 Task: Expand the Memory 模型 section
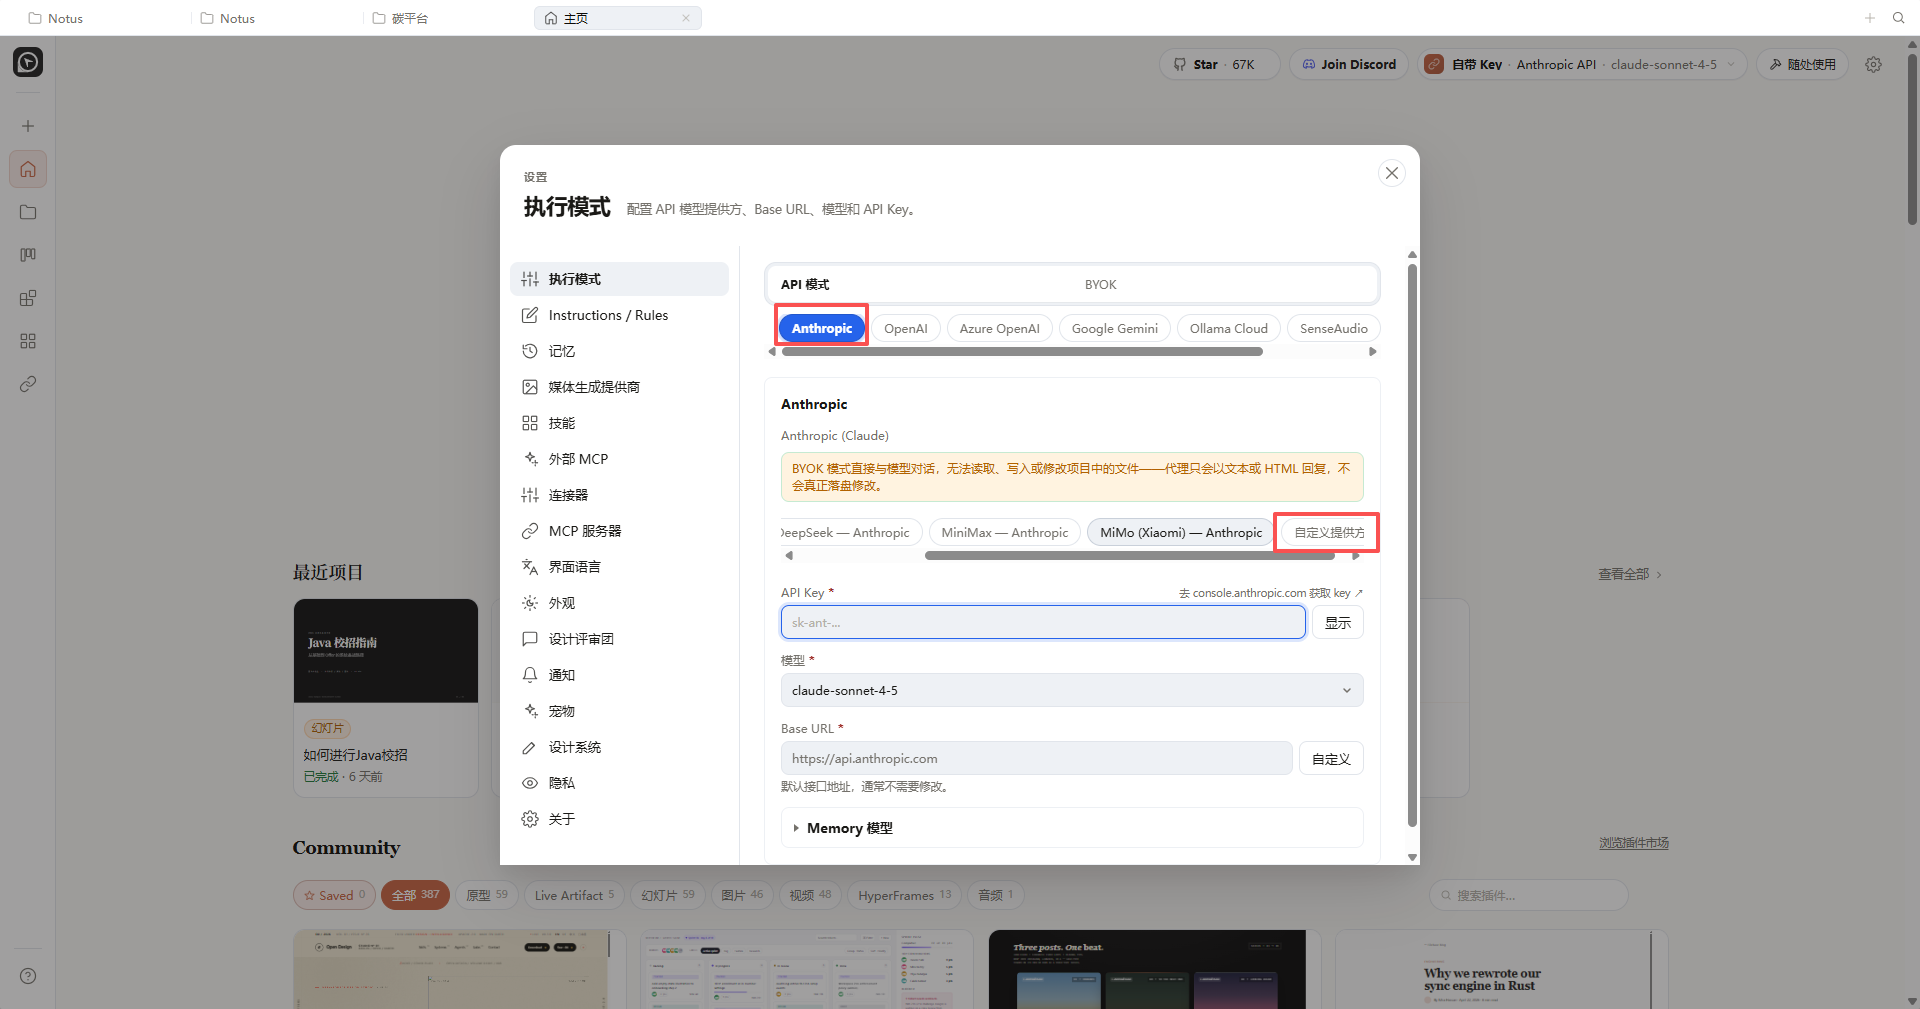point(1072,828)
